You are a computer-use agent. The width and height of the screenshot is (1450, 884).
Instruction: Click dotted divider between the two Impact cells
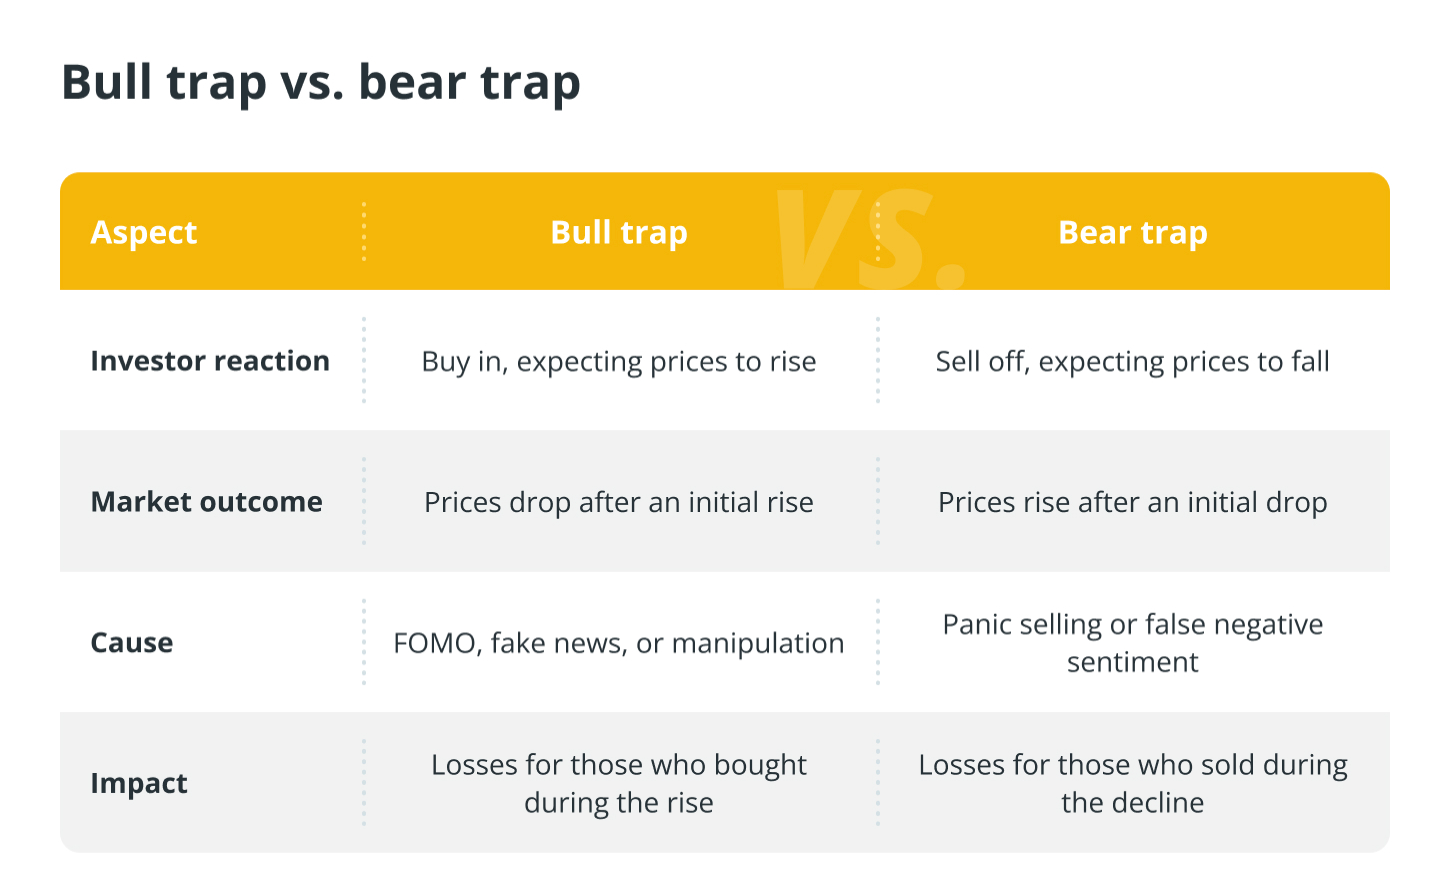coord(878,783)
